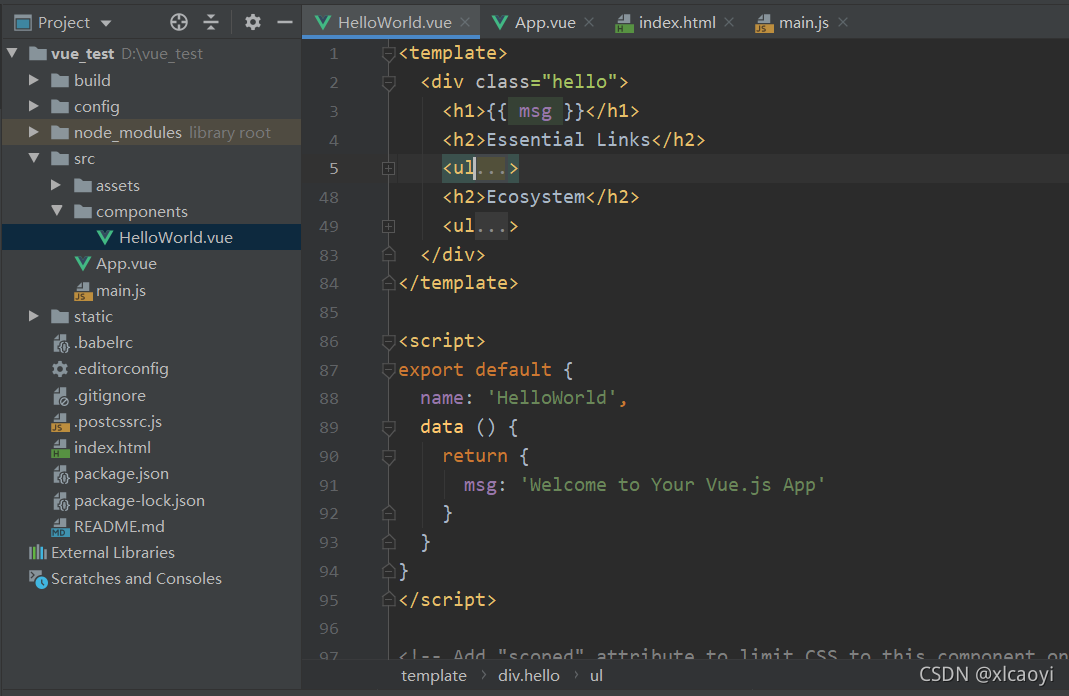Fold the script tag on line 86
The width and height of the screenshot is (1069, 696).
click(389, 341)
